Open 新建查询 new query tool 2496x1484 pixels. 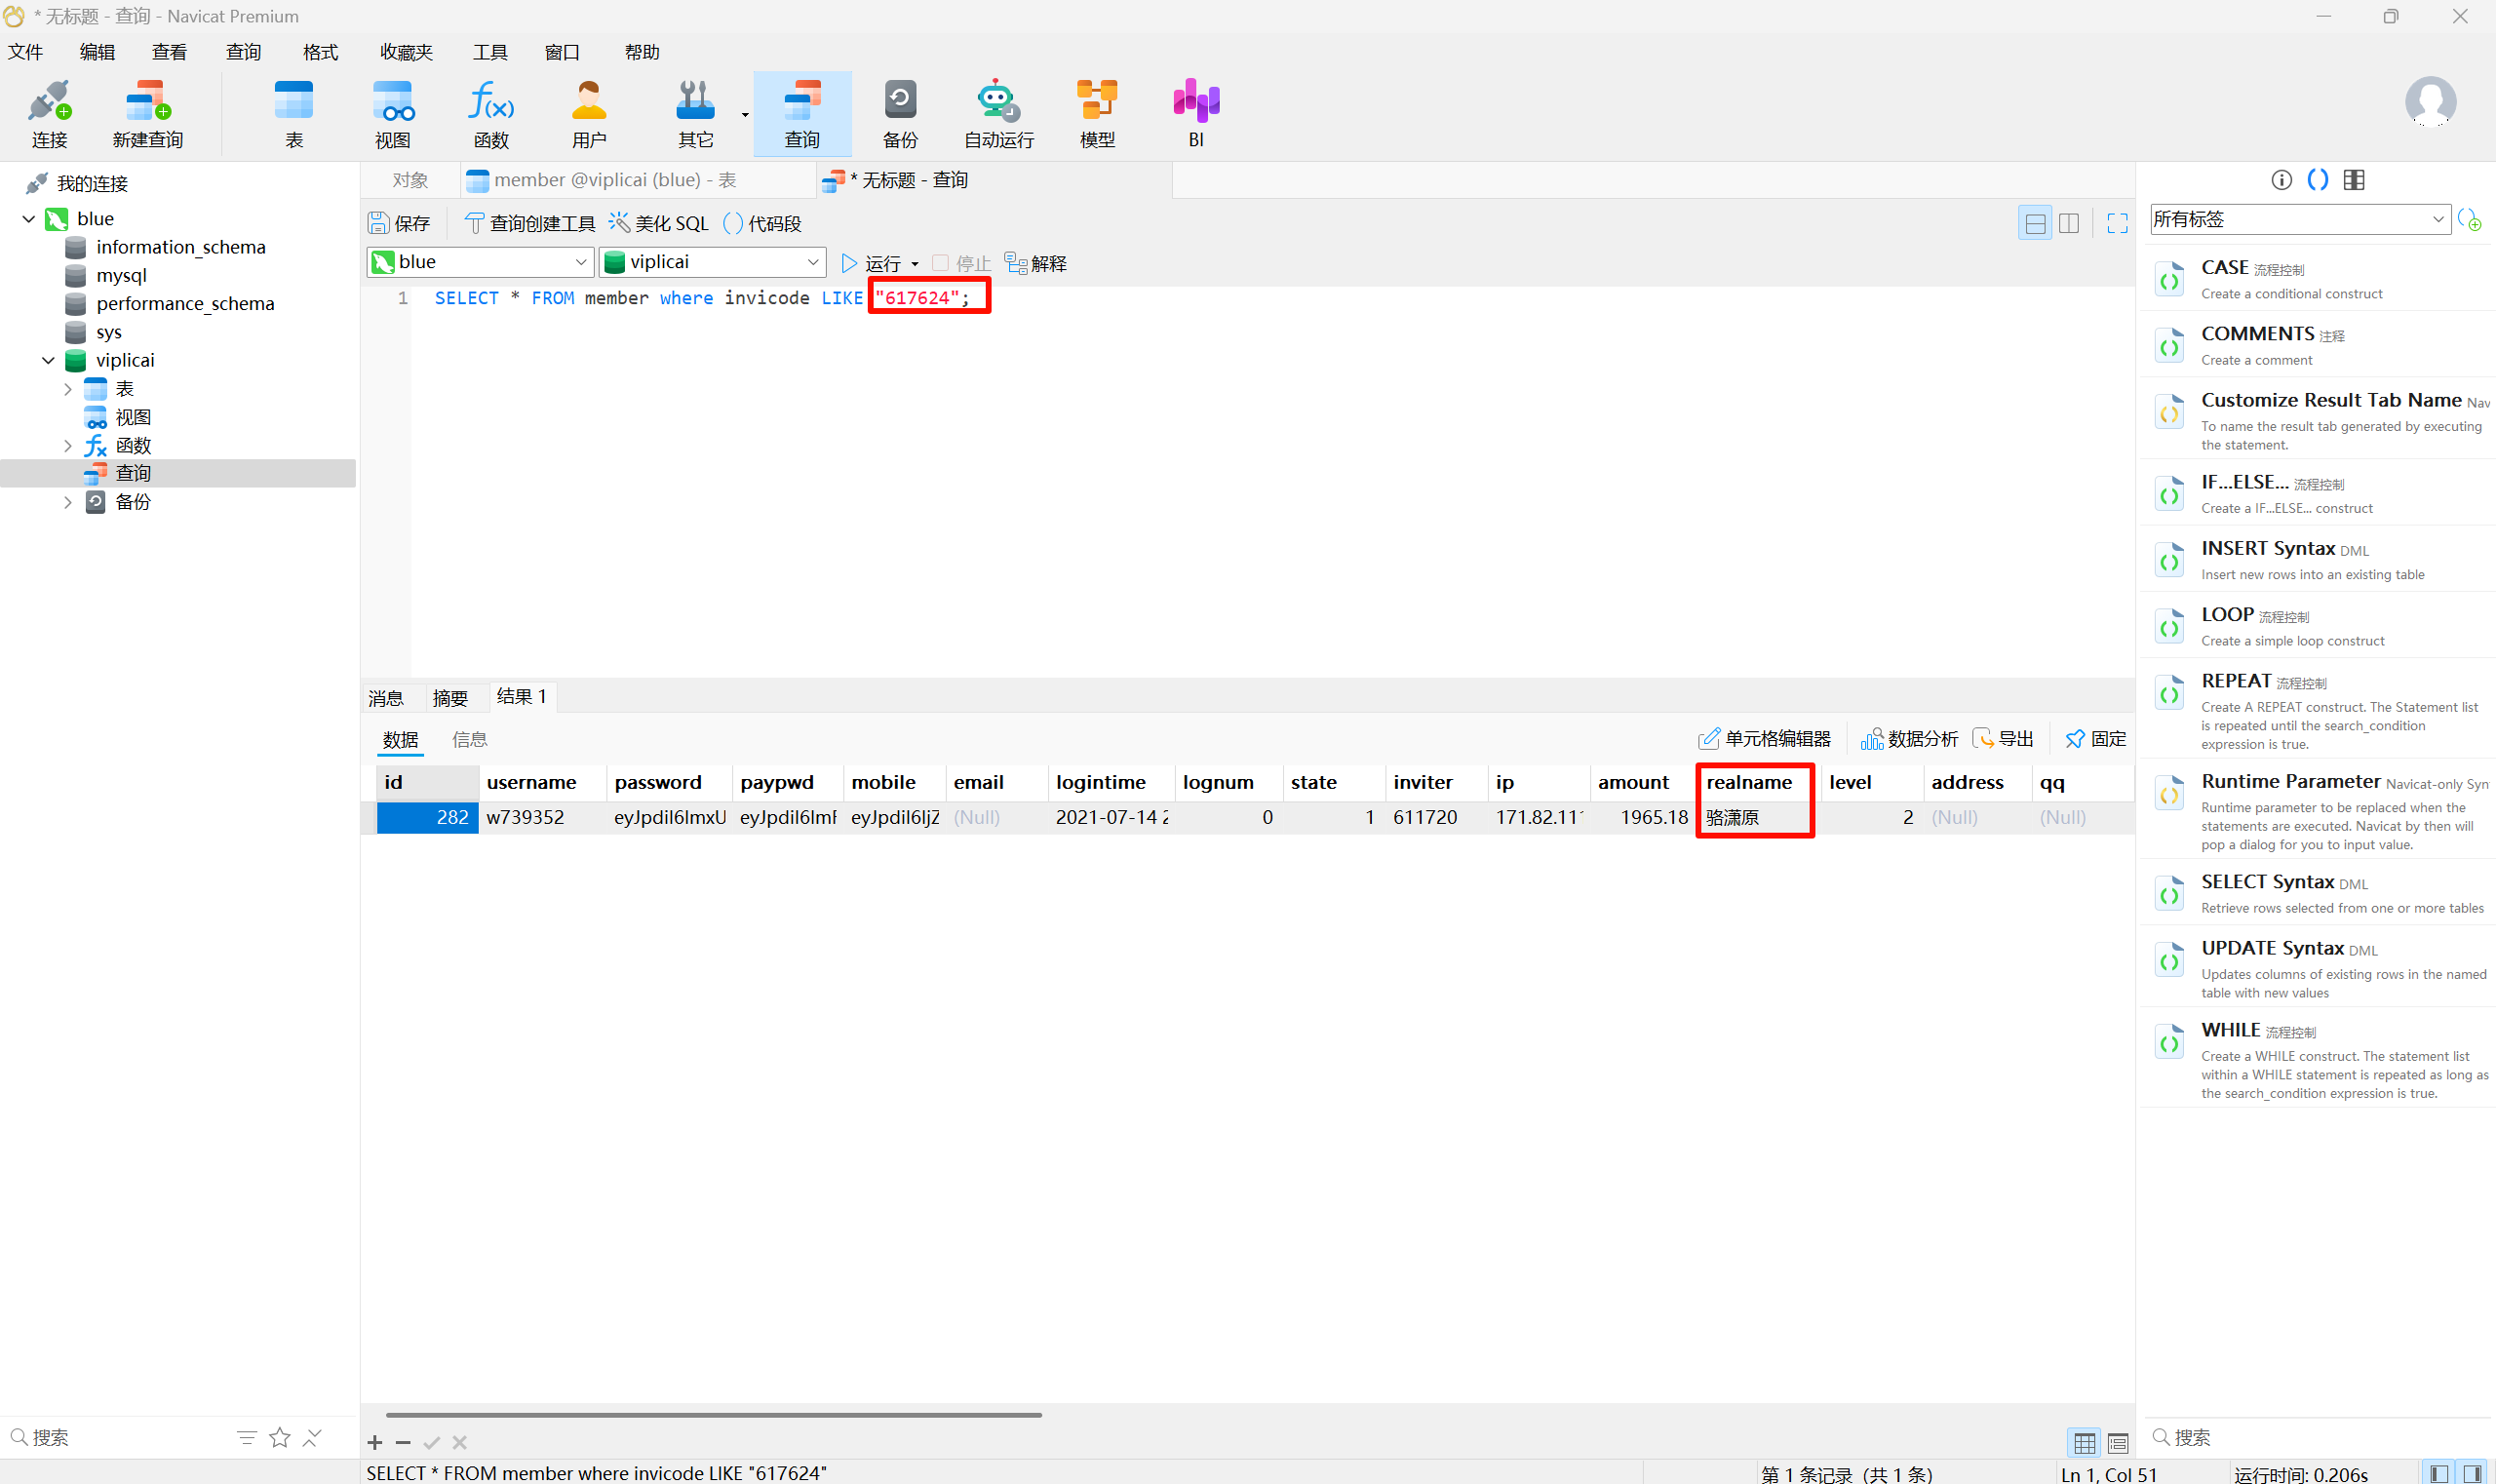(147, 114)
